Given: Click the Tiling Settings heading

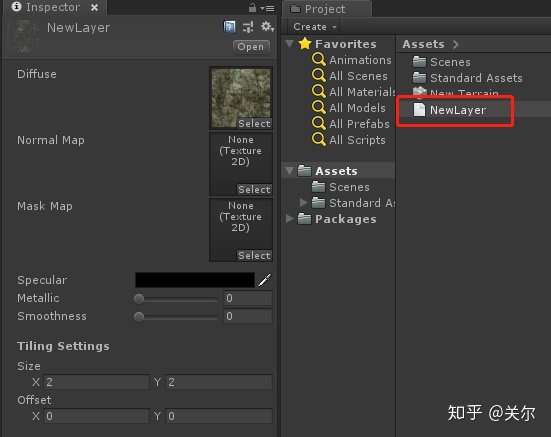Looking at the screenshot, I should click(63, 346).
